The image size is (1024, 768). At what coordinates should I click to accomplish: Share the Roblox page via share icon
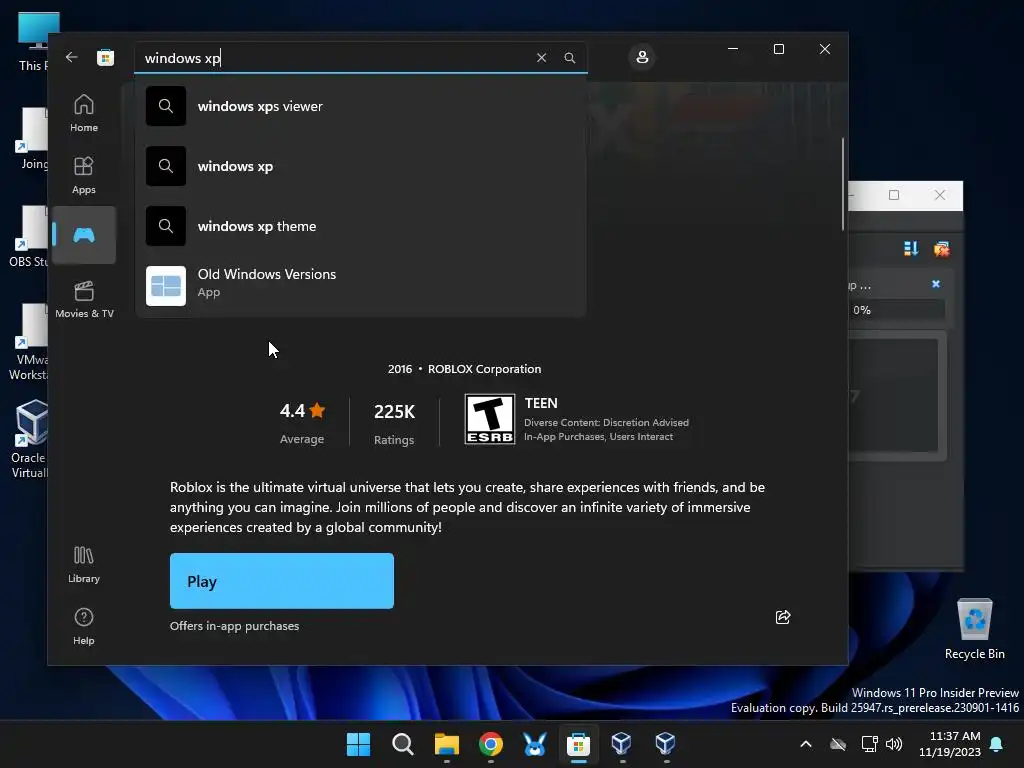pos(782,617)
